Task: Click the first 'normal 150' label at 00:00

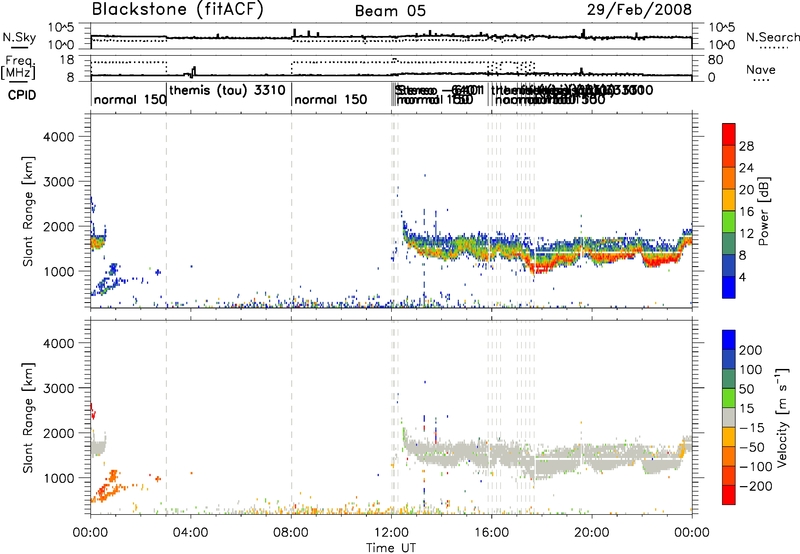Action: (x=130, y=99)
